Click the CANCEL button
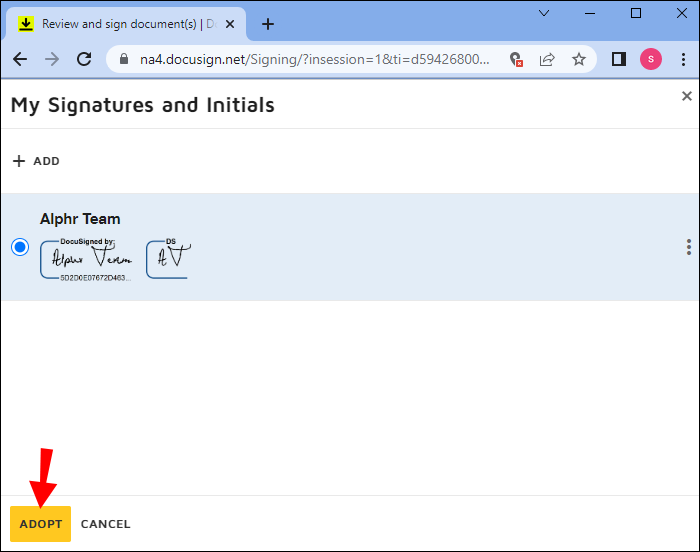700x552 pixels. tap(105, 524)
